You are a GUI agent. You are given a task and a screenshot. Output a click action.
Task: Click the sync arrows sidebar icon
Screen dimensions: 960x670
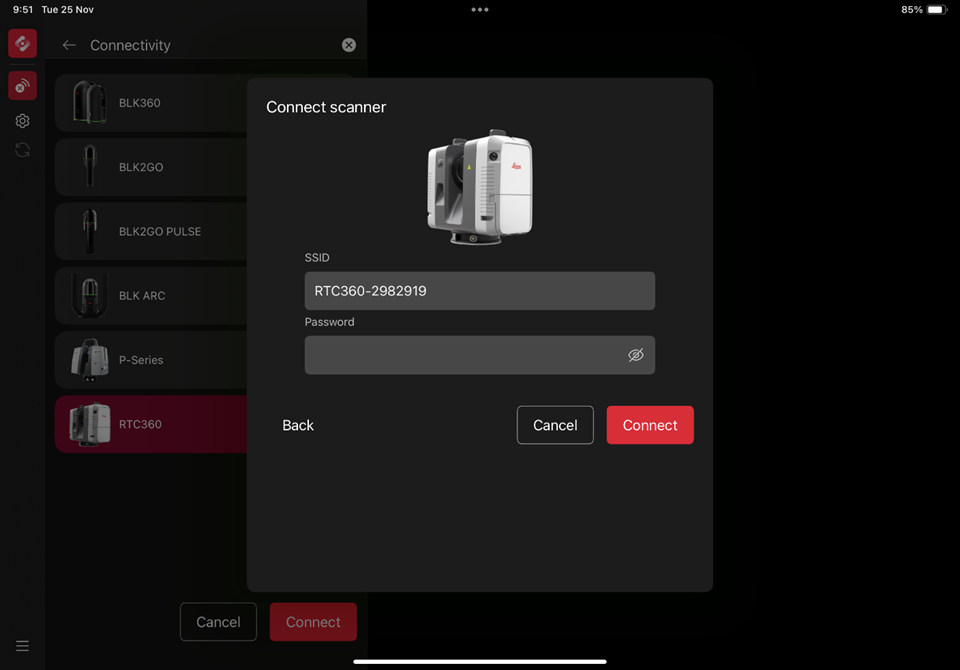click(x=22, y=150)
